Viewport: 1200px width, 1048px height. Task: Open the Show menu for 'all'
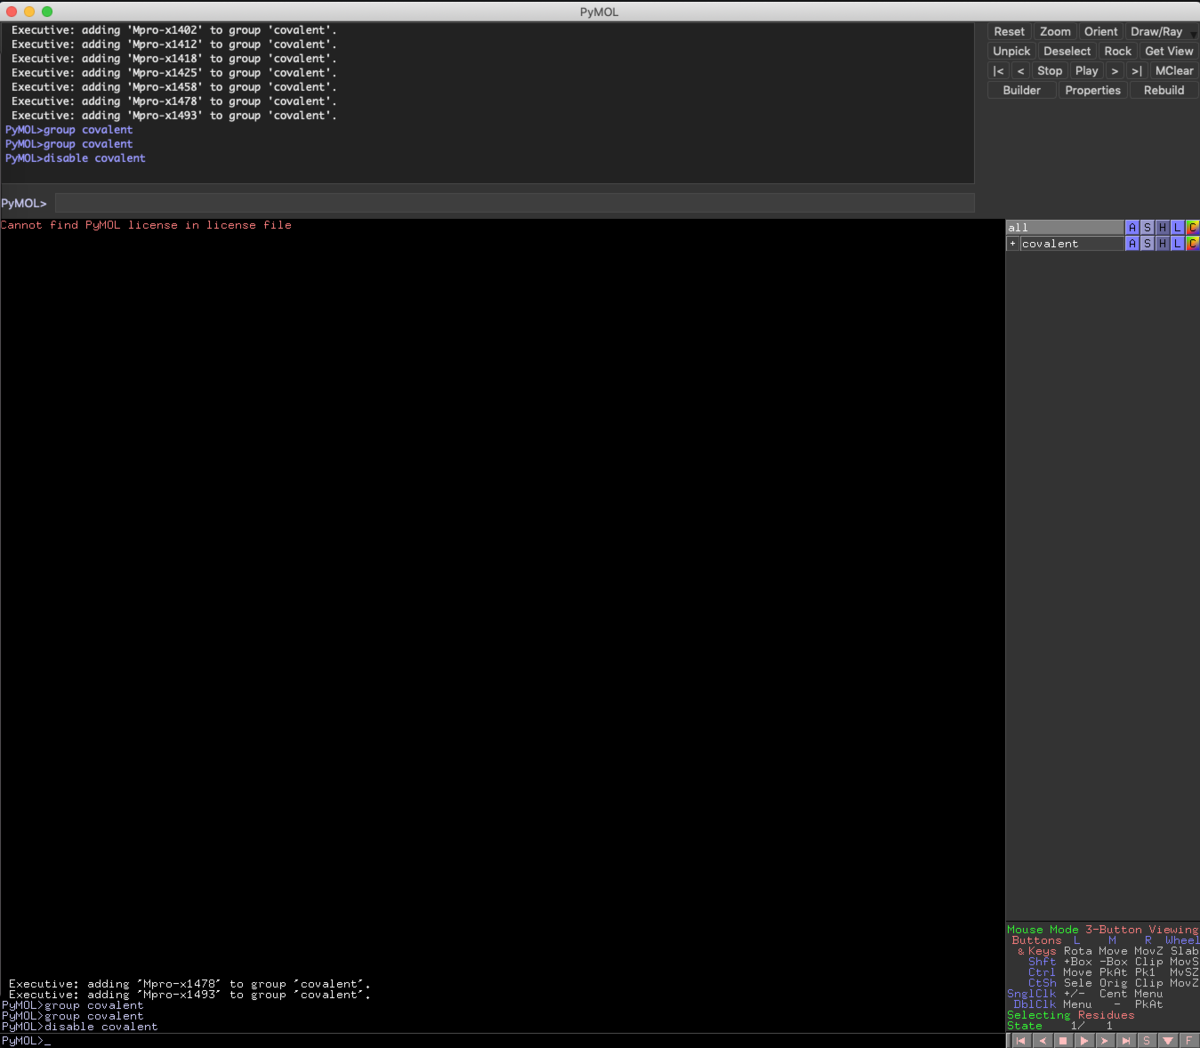(x=1147, y=228)
